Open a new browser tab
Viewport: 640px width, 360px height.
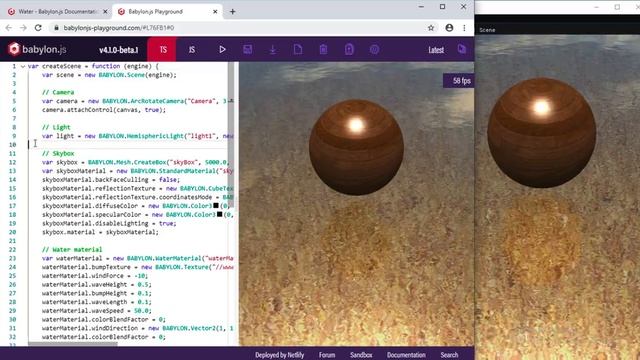tap(233, 12)
